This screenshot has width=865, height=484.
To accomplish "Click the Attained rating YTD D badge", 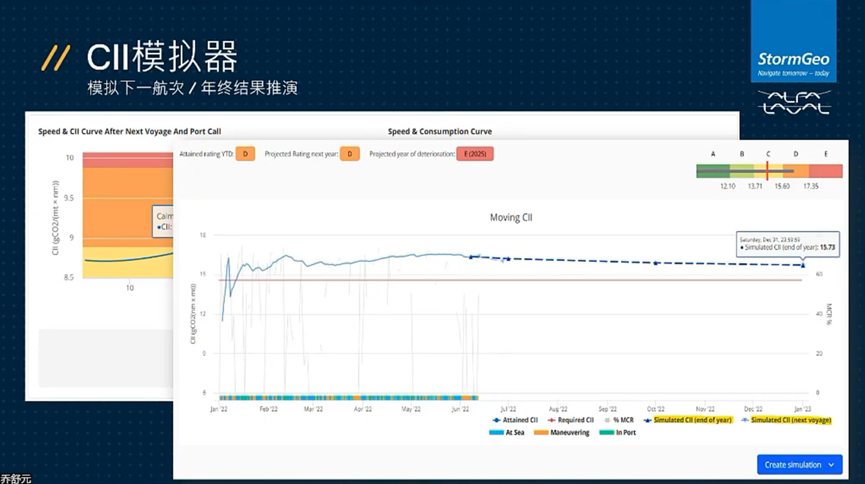I will pos(245,154).
